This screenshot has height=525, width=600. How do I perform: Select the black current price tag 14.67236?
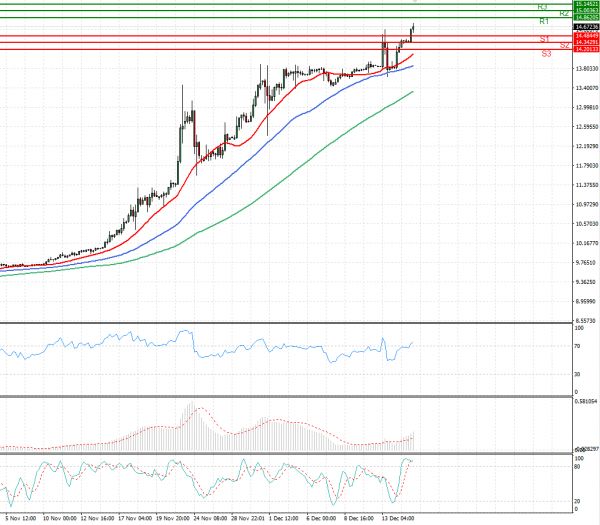[586, 27]
